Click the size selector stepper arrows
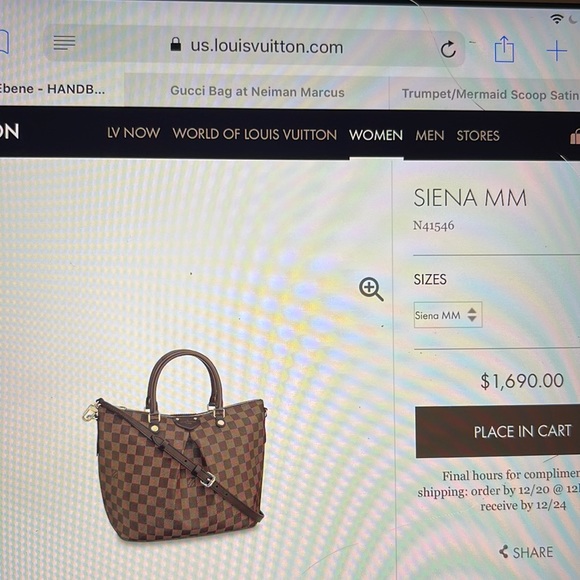Image resolution: width=580 pixels, height=580 pixels. (472, 315)
